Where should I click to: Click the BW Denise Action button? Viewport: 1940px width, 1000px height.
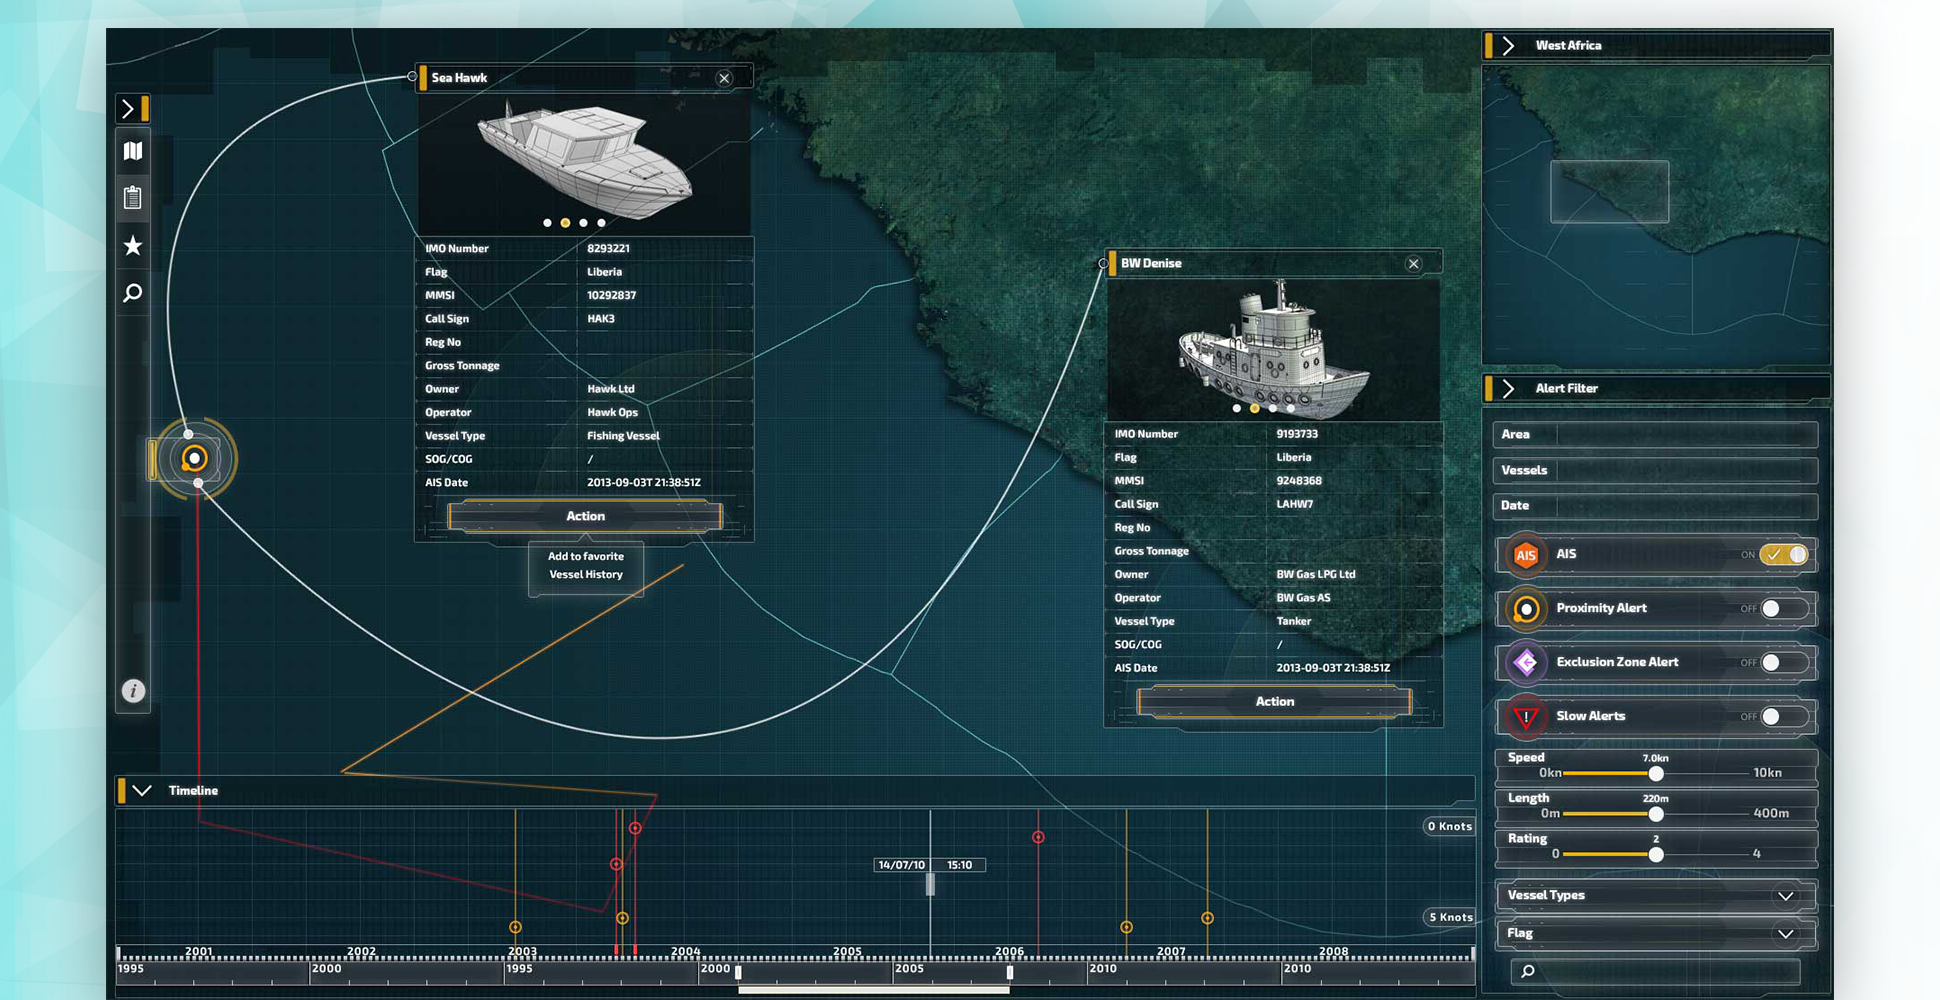[1274, 701]
